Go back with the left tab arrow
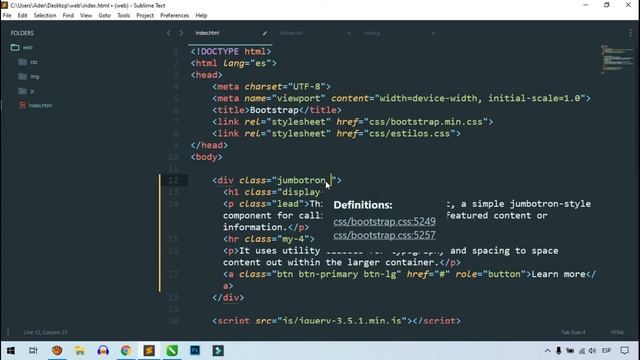The height and width of the screenshot is (360, 640). (169, 33)
